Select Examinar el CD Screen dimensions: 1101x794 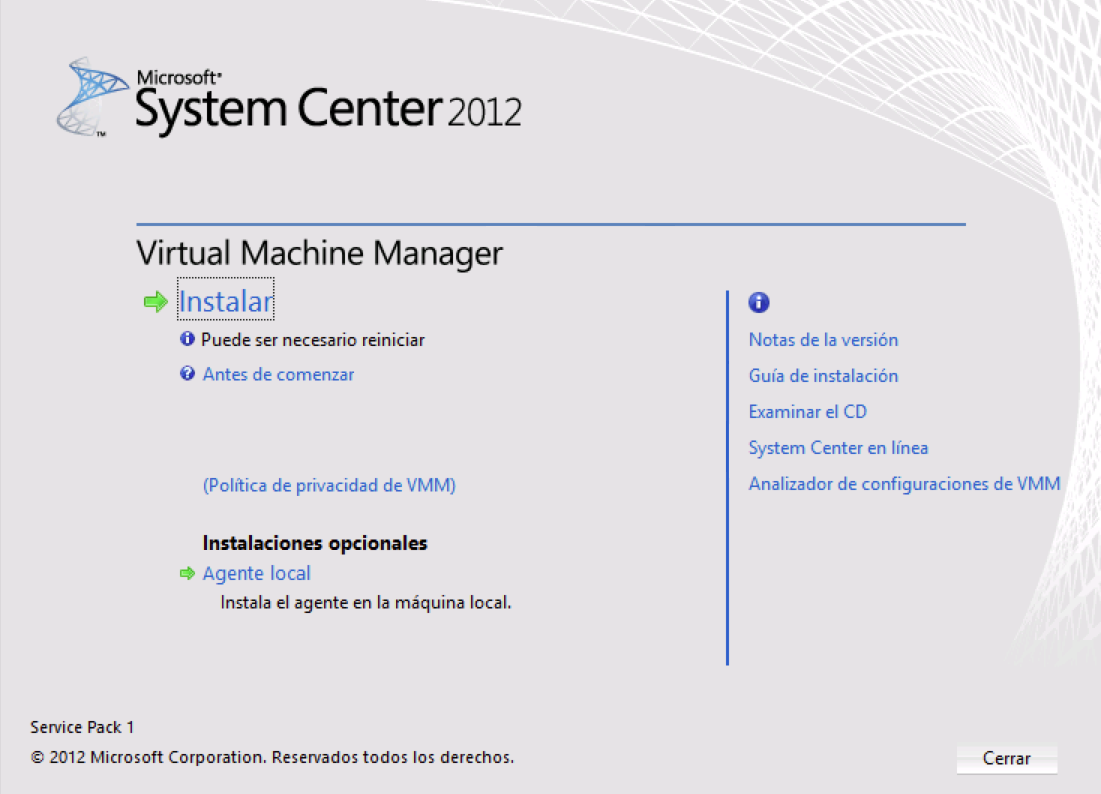click(x=807, y=411)
